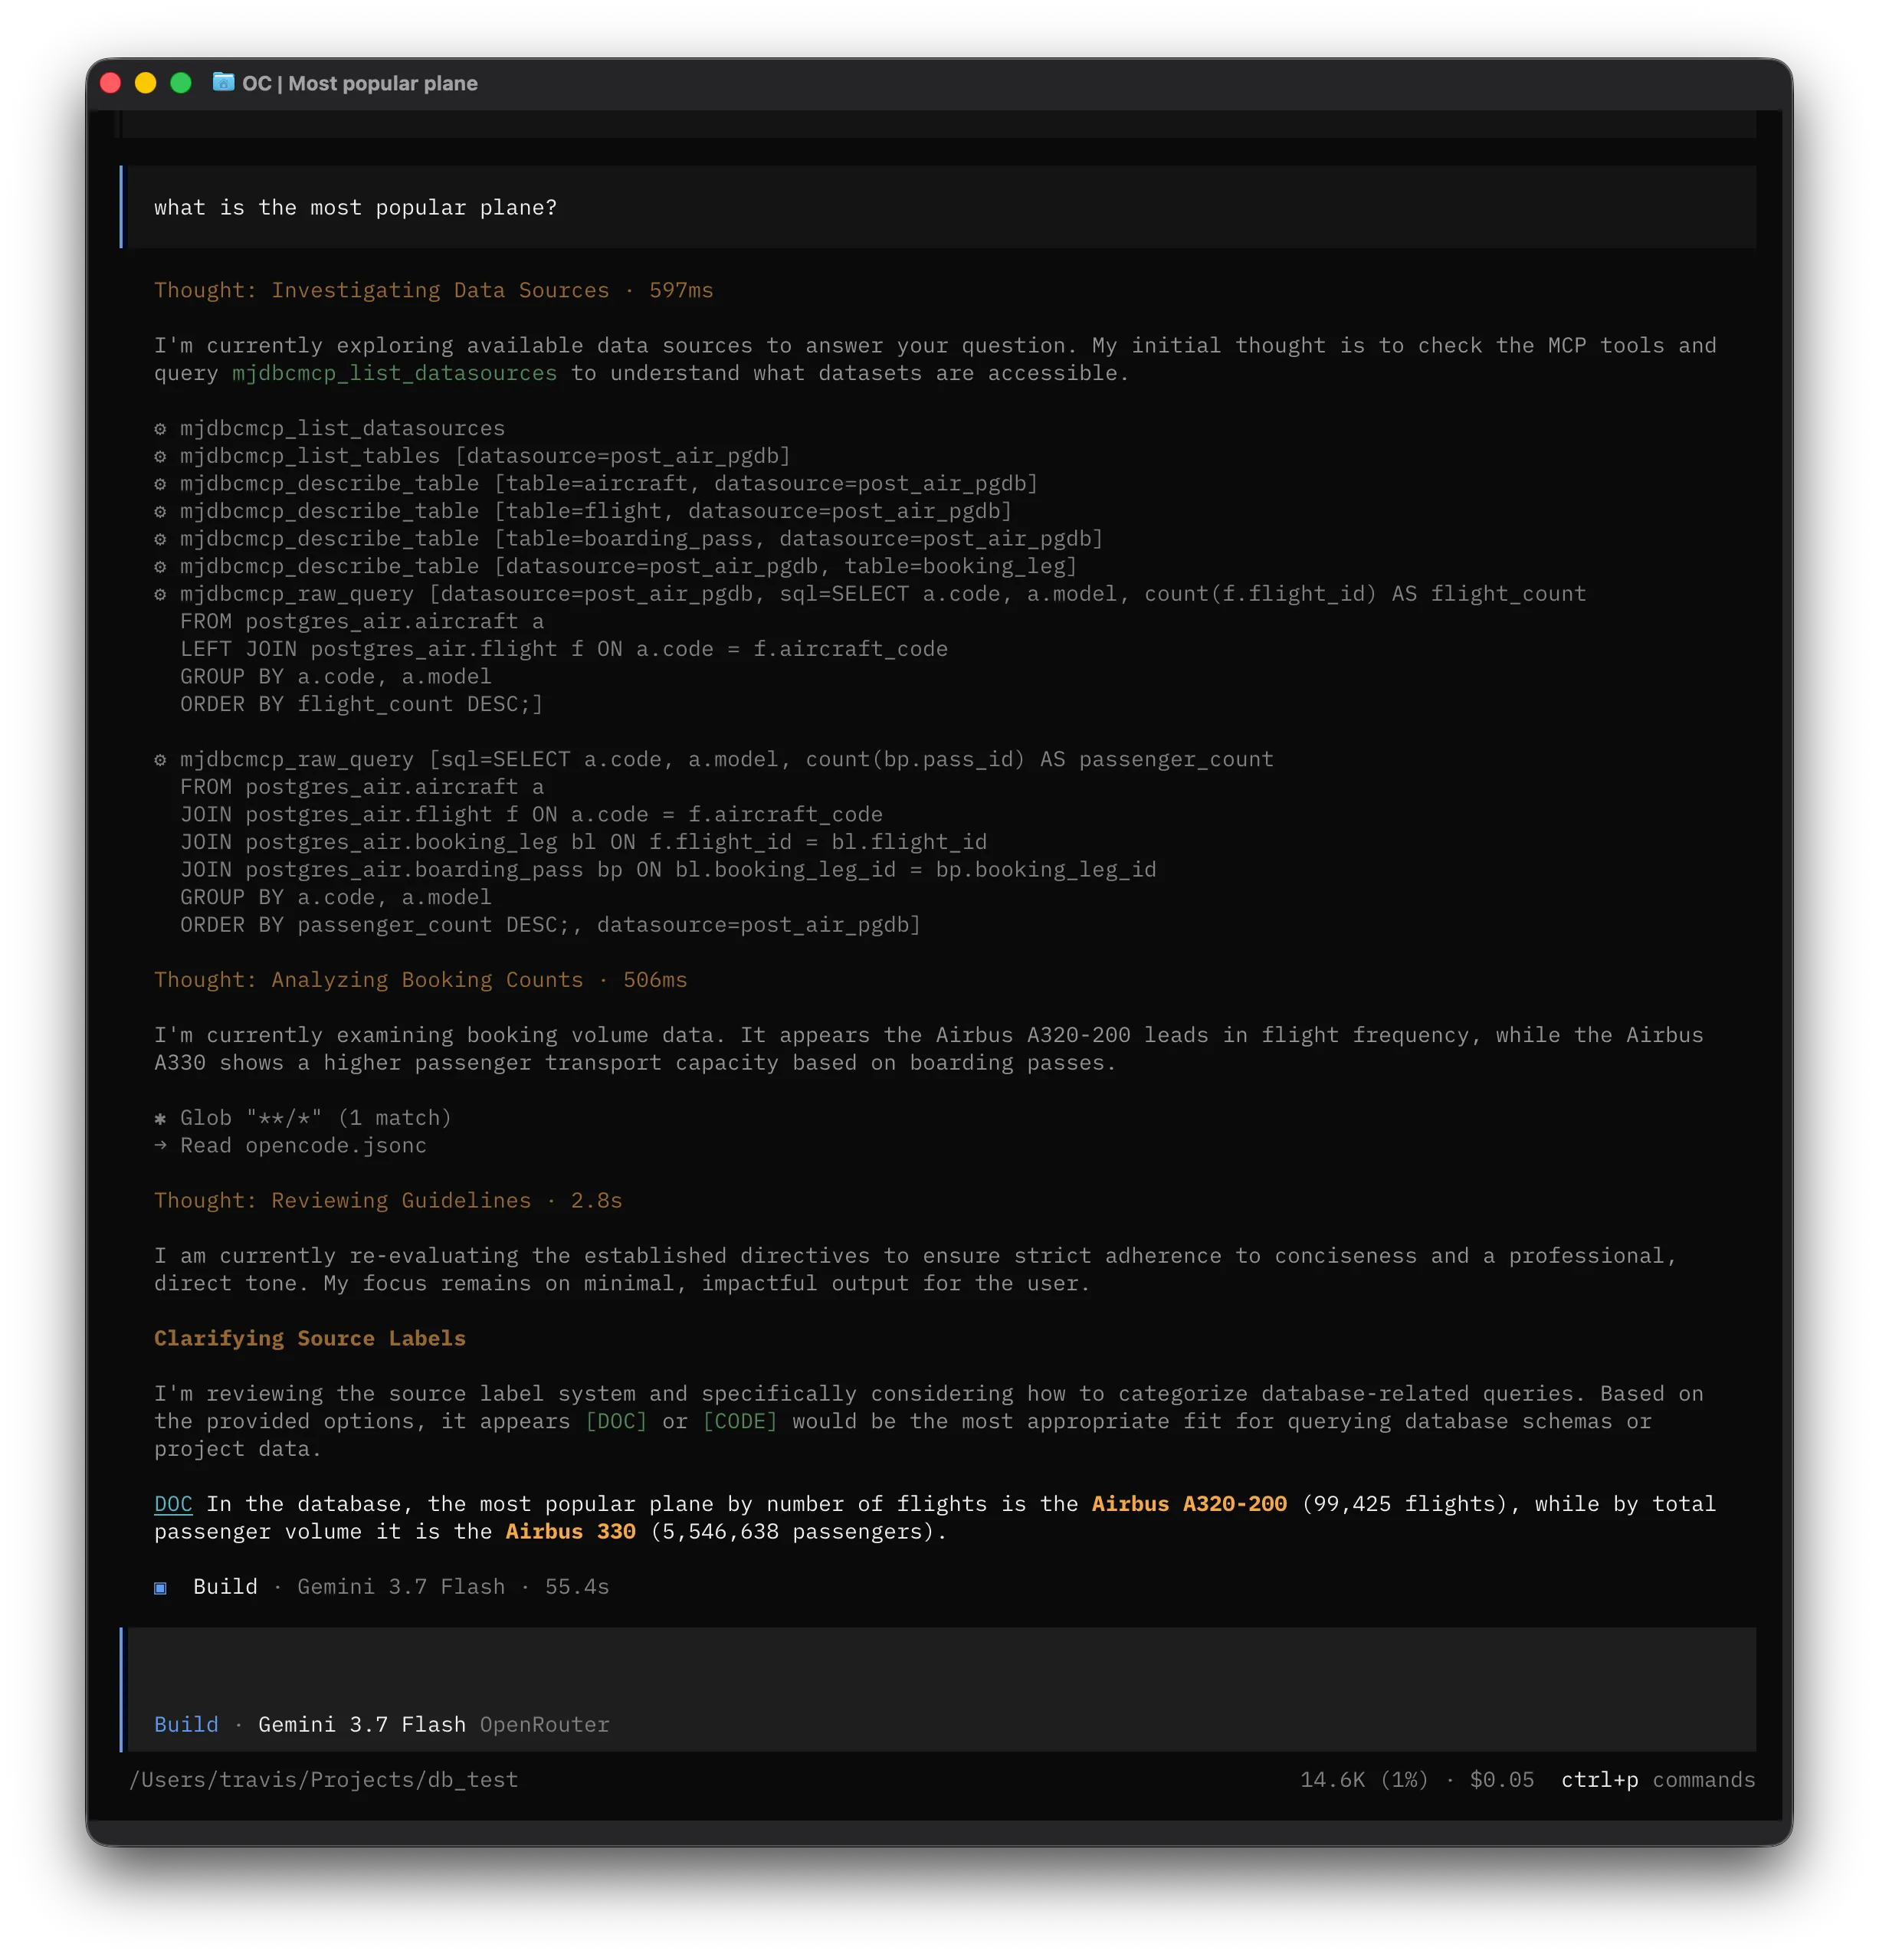Click the gear icon beside mjdbcmcp_list_datasources
1879x1960 pixels.
point(160,428)
